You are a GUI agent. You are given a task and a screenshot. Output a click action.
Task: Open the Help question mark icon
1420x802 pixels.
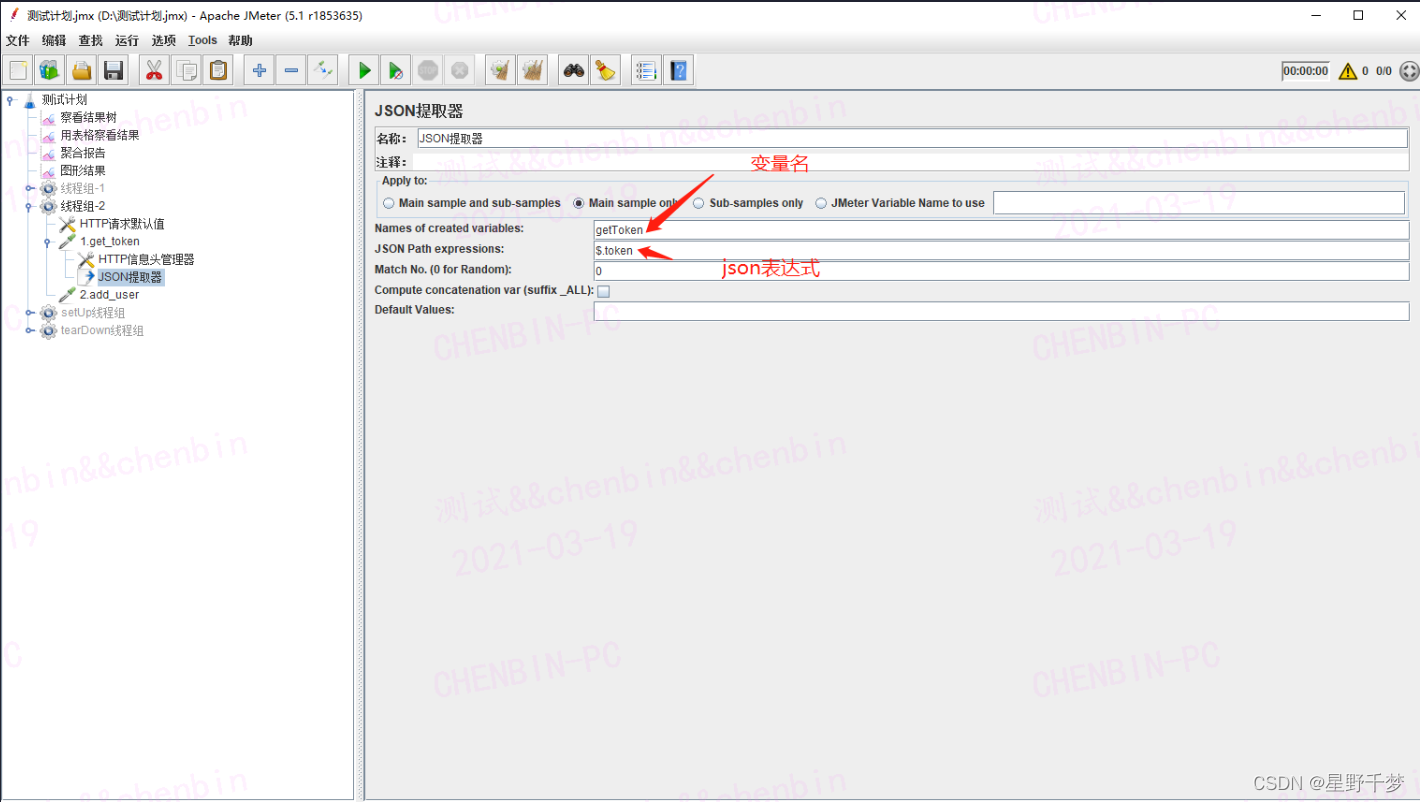click(x=679, y=70)
